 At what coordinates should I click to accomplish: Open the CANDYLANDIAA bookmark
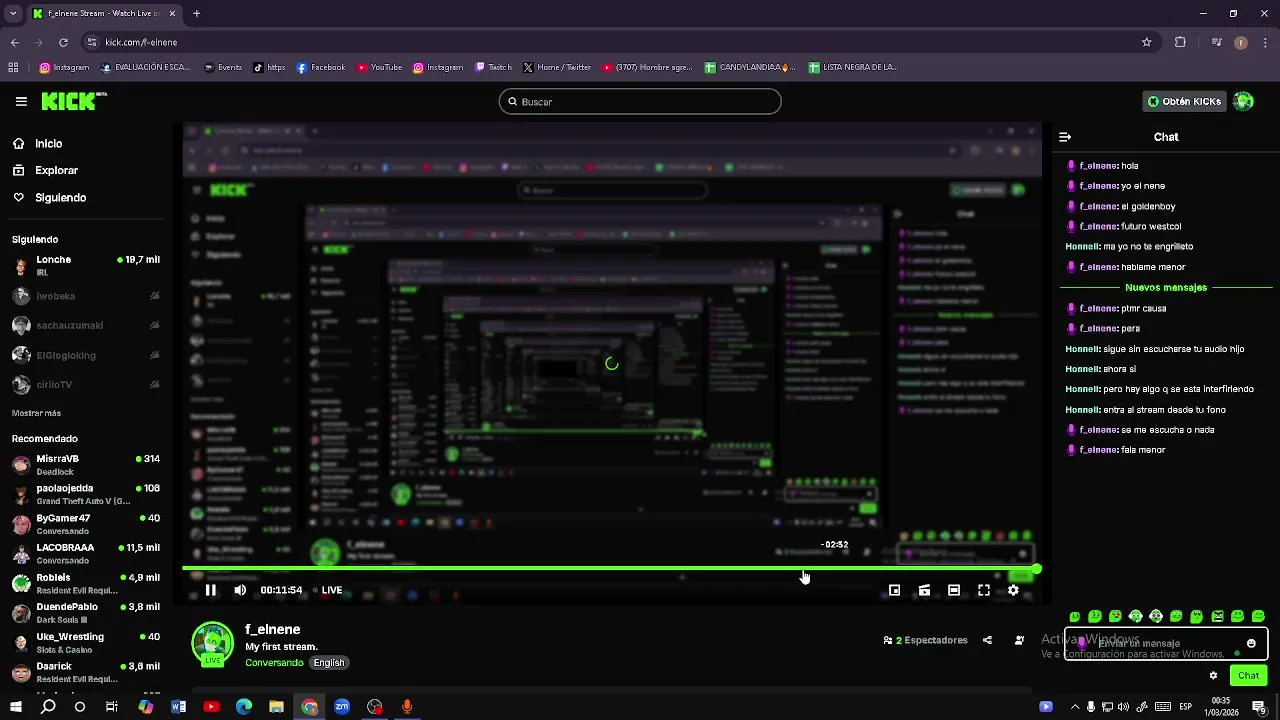(750, 68)
